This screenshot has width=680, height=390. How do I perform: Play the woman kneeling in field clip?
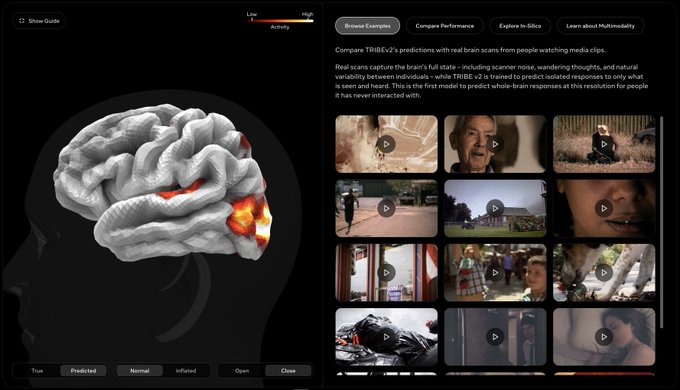pyautogui.click(x=604, y=144)
